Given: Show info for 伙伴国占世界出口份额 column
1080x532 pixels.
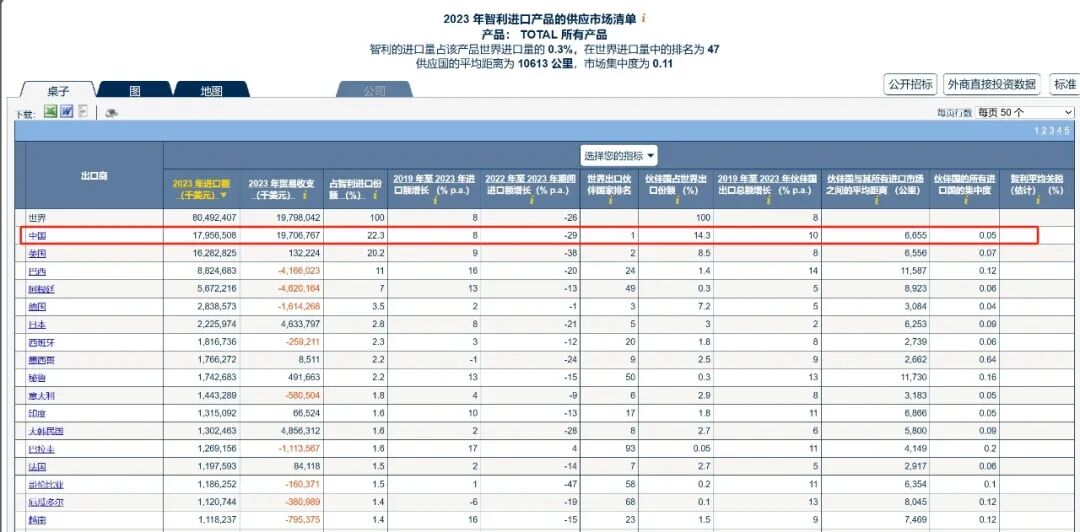Looking at the screenshot, I should tap(677, 200).
